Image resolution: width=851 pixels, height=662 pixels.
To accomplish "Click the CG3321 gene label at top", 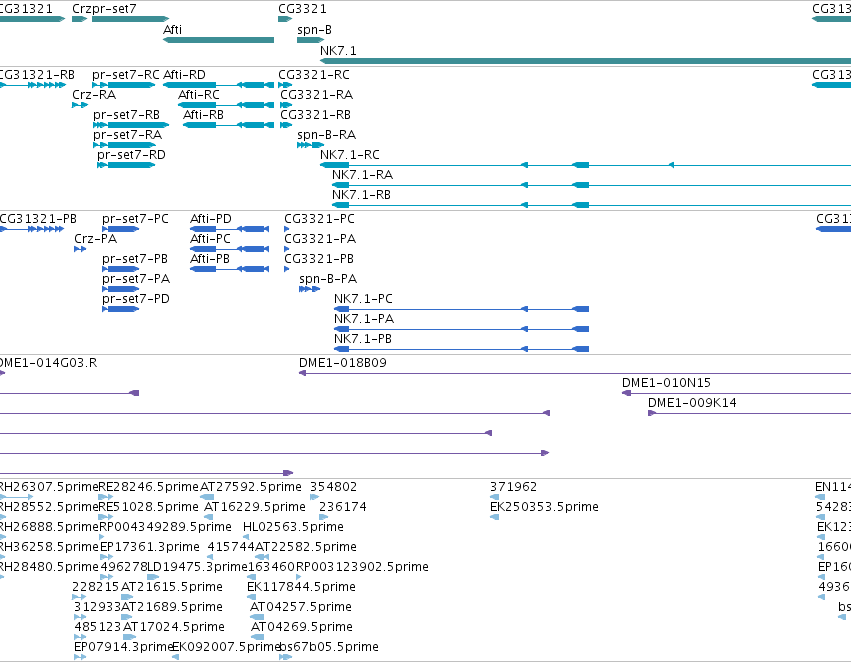I will [302, 9].
